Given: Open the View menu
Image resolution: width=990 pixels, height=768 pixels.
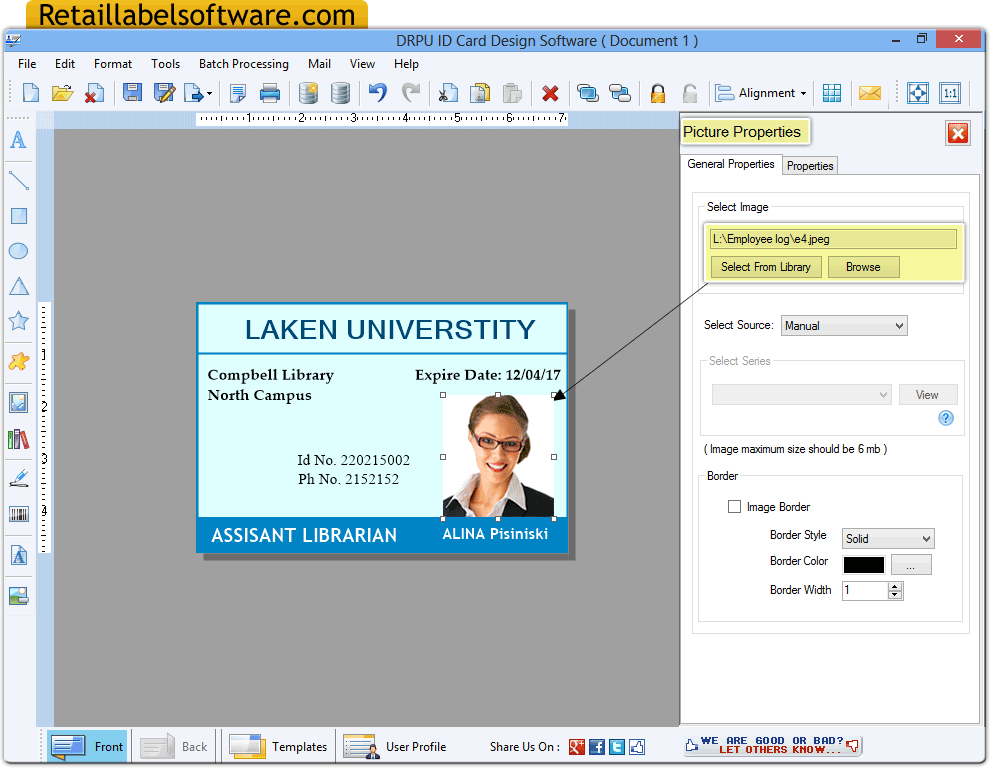Looking at the screenshot, I should (362, 64).
